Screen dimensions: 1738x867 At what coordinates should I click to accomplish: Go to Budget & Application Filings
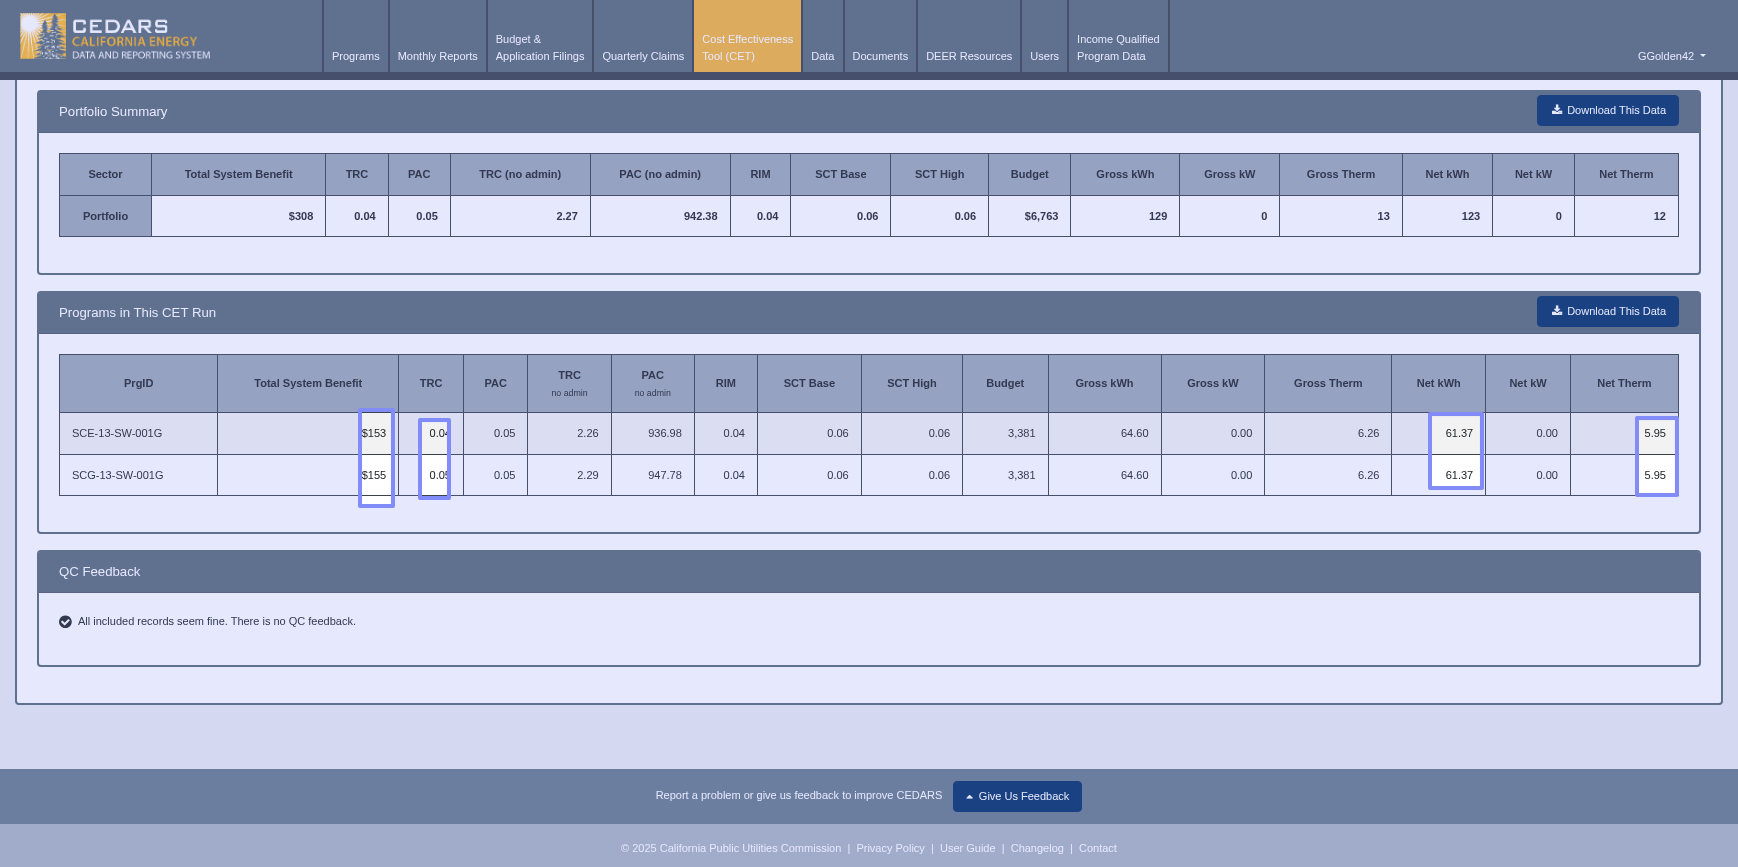coord(539,48)
